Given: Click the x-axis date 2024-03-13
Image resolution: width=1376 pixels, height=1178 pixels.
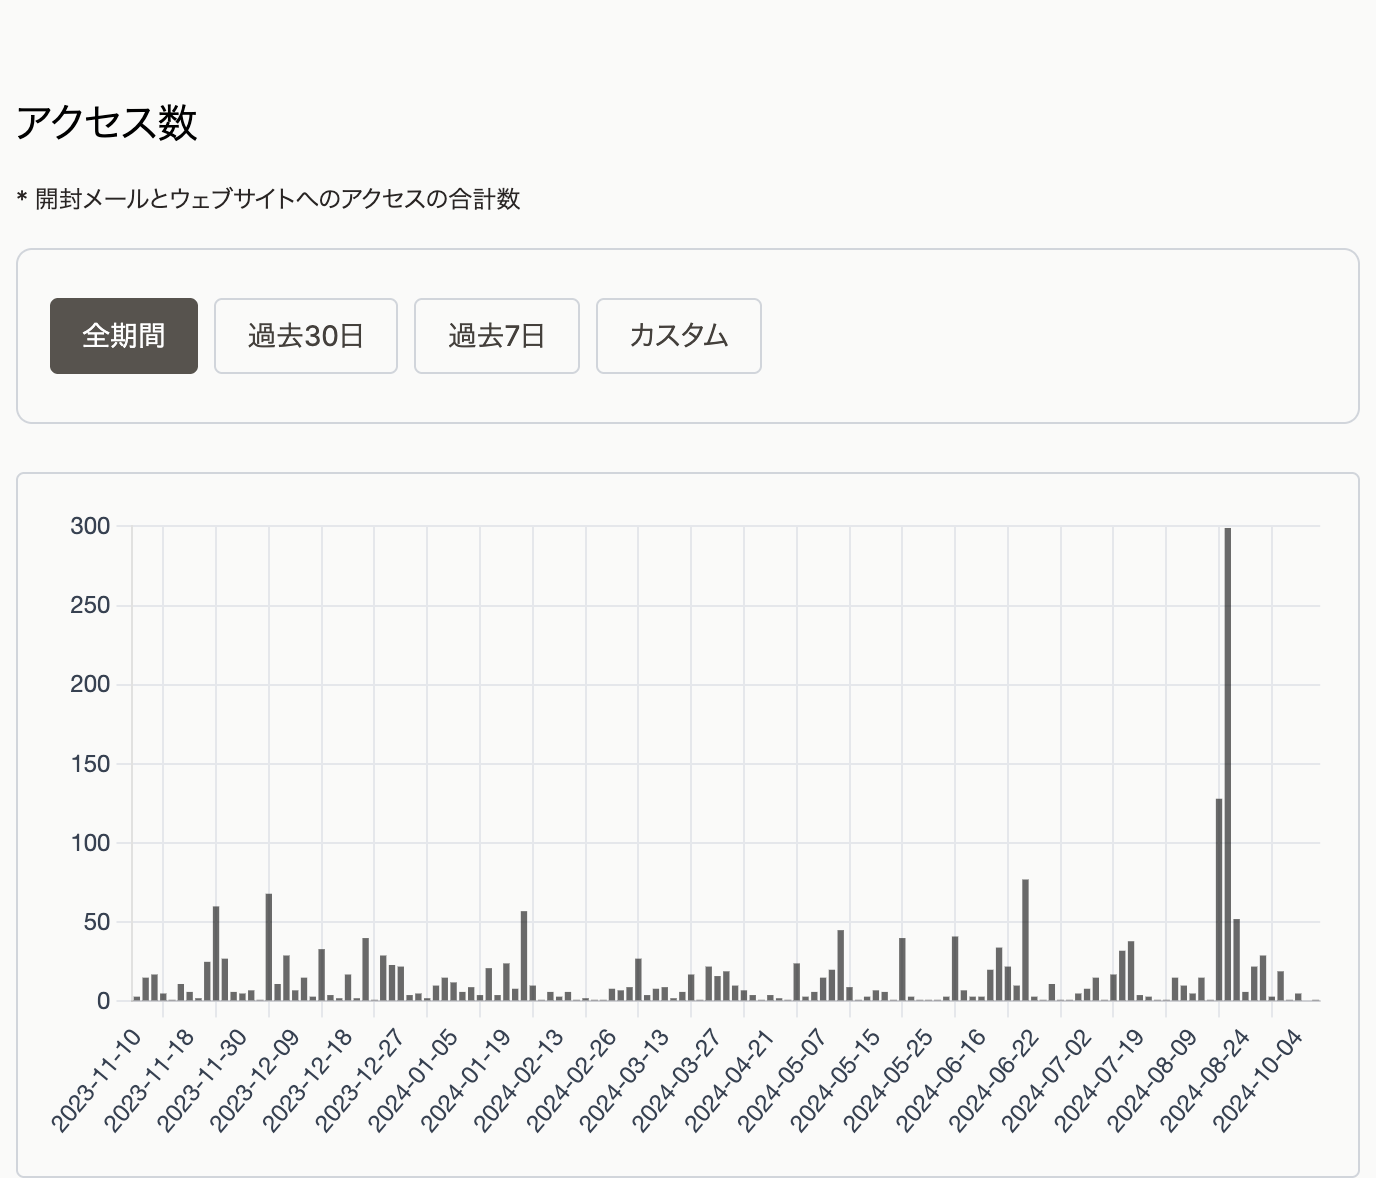Looking at the screenshot, I should (625, 1079).
